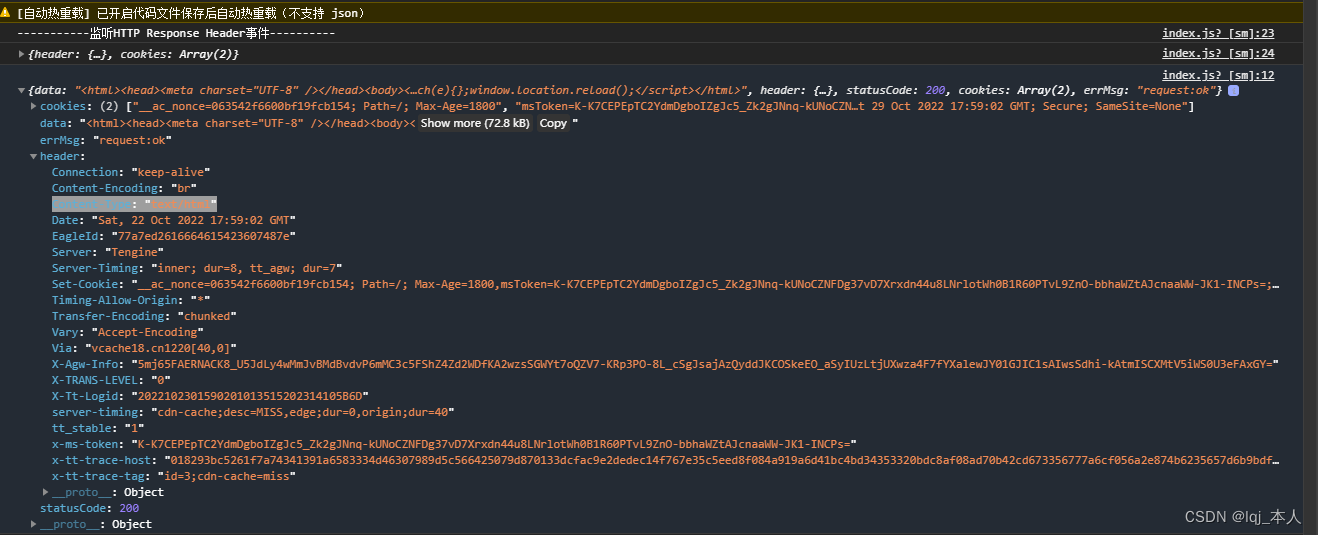Select the Set-Cookie header row
The height and width of the screenshot is (535, 1318).
pos(665,284)
